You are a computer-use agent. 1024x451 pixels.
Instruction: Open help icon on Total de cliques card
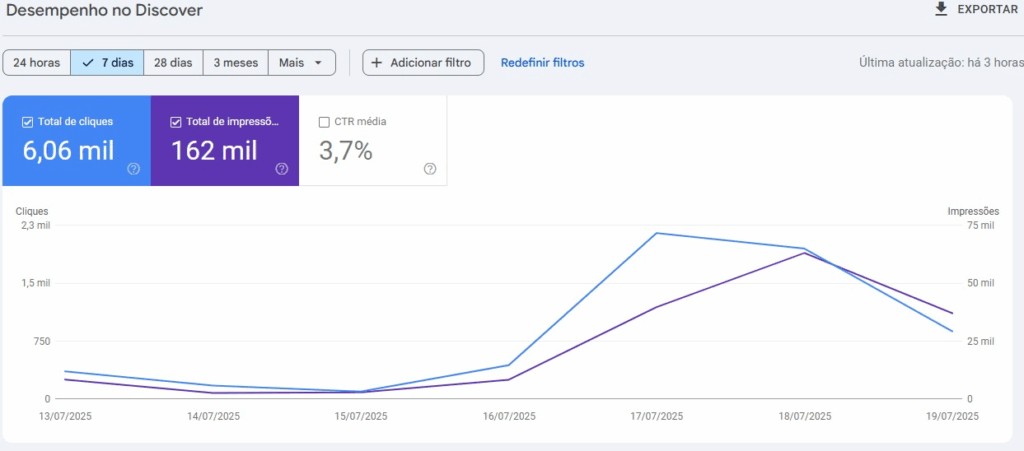[133, 169]
